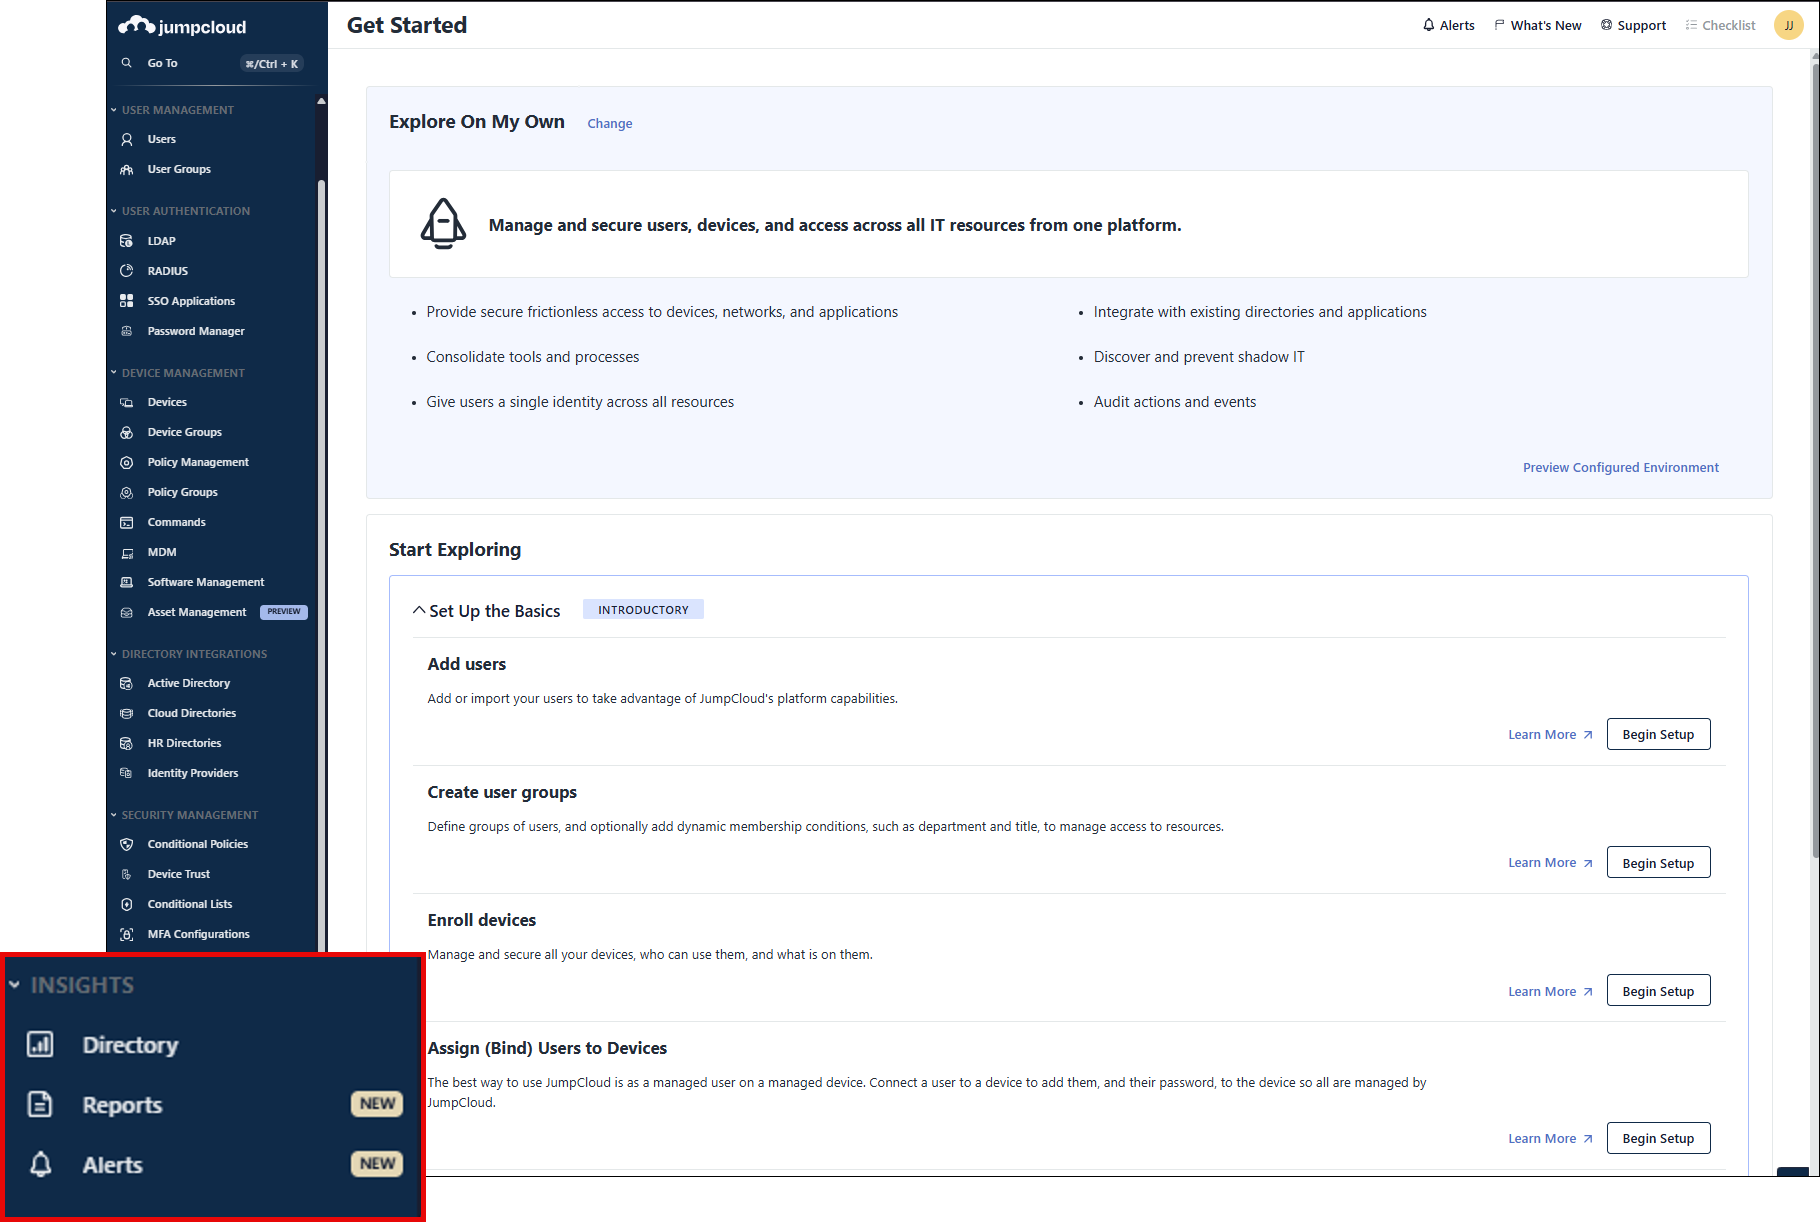Collapse the Insights sidebar section

tap(15, 985)
